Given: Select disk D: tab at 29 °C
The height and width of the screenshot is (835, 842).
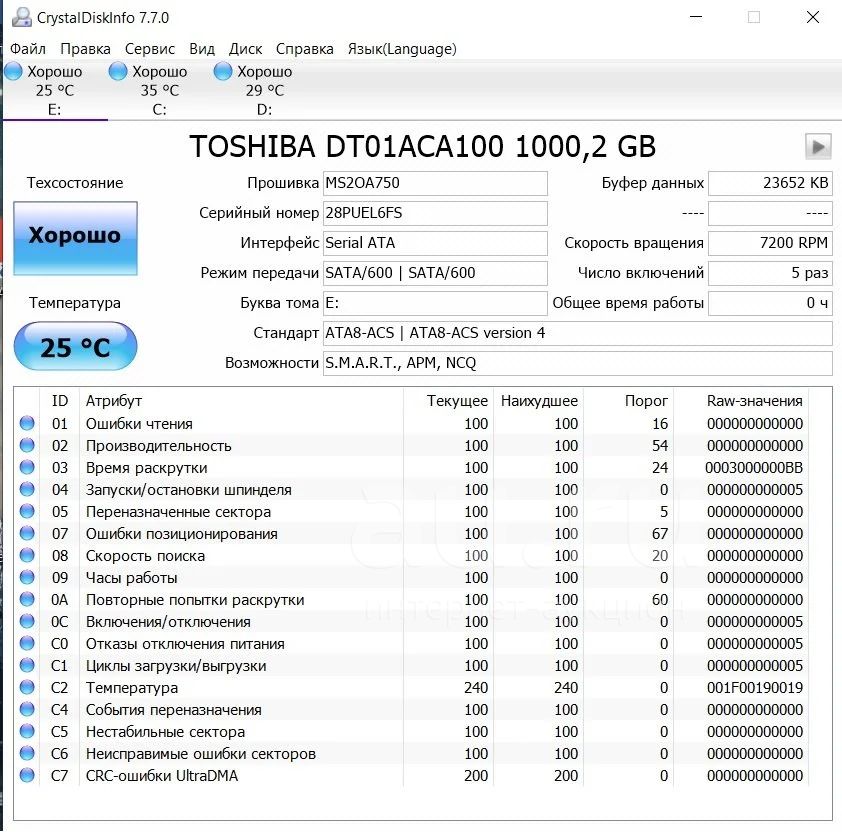Looking at the screenshot, I should coord(264,90).
